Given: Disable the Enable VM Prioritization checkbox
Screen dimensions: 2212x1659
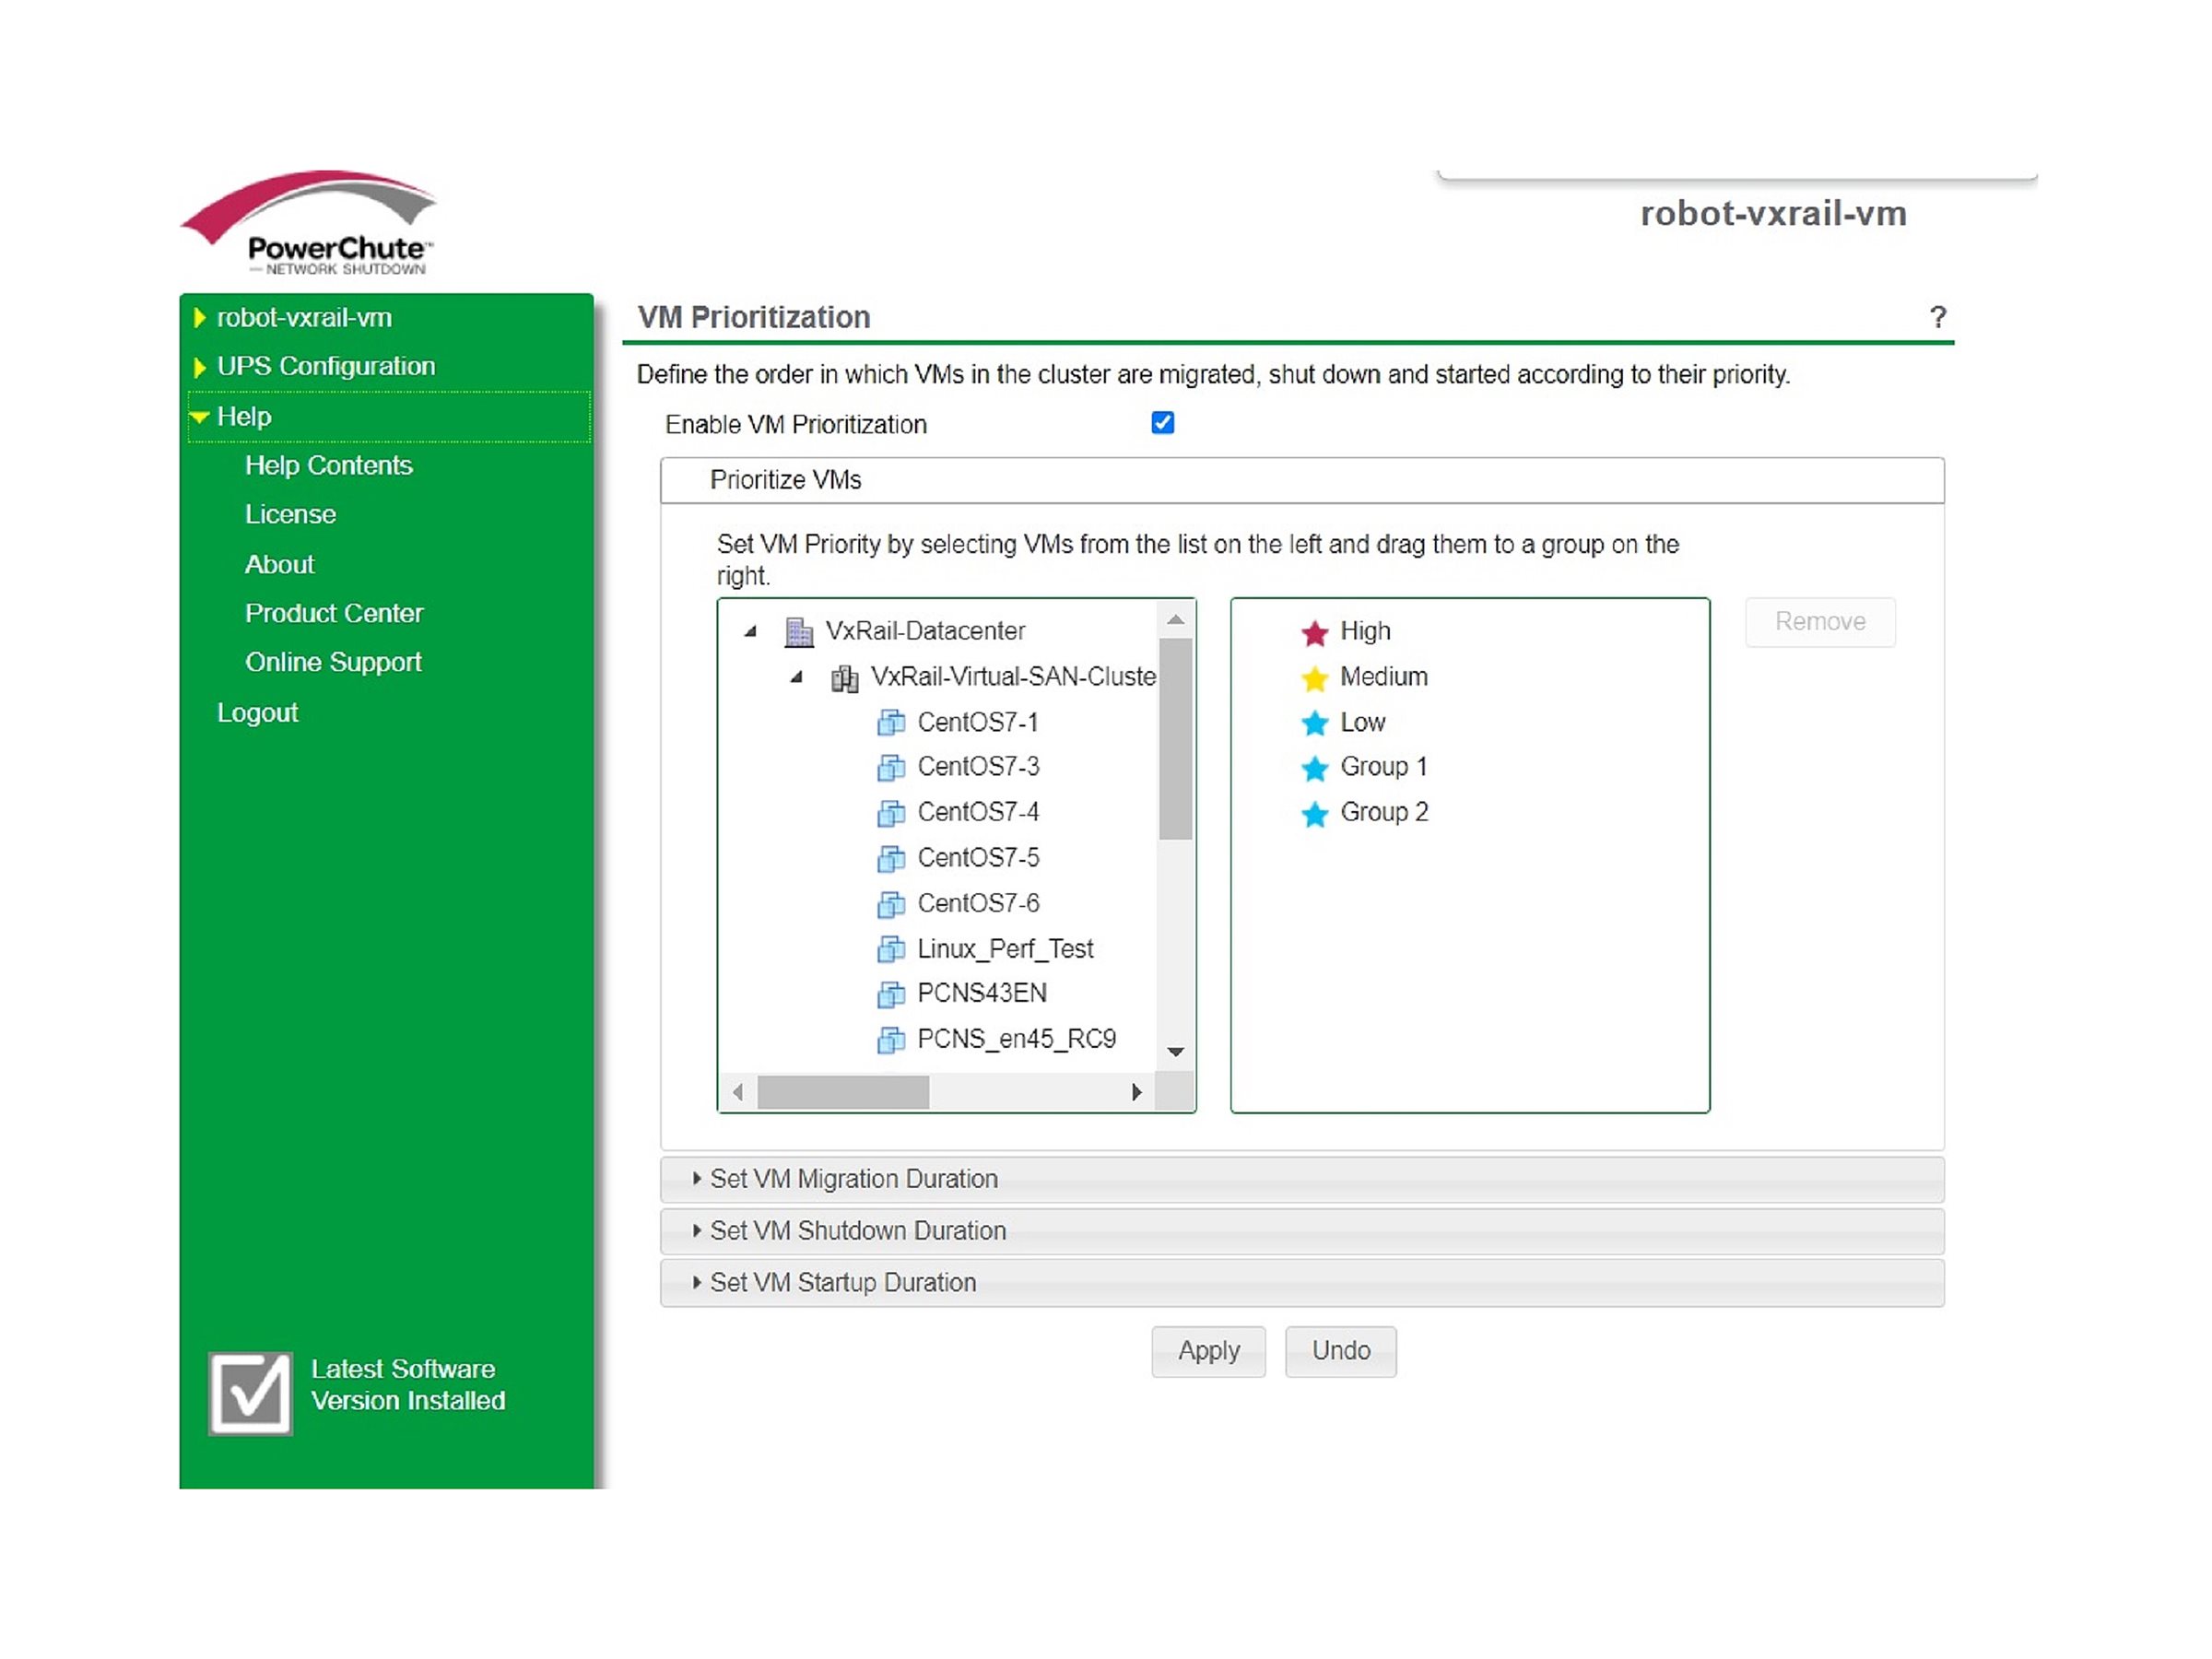Looking at the screenshot, I should (x=1162, y=423).
